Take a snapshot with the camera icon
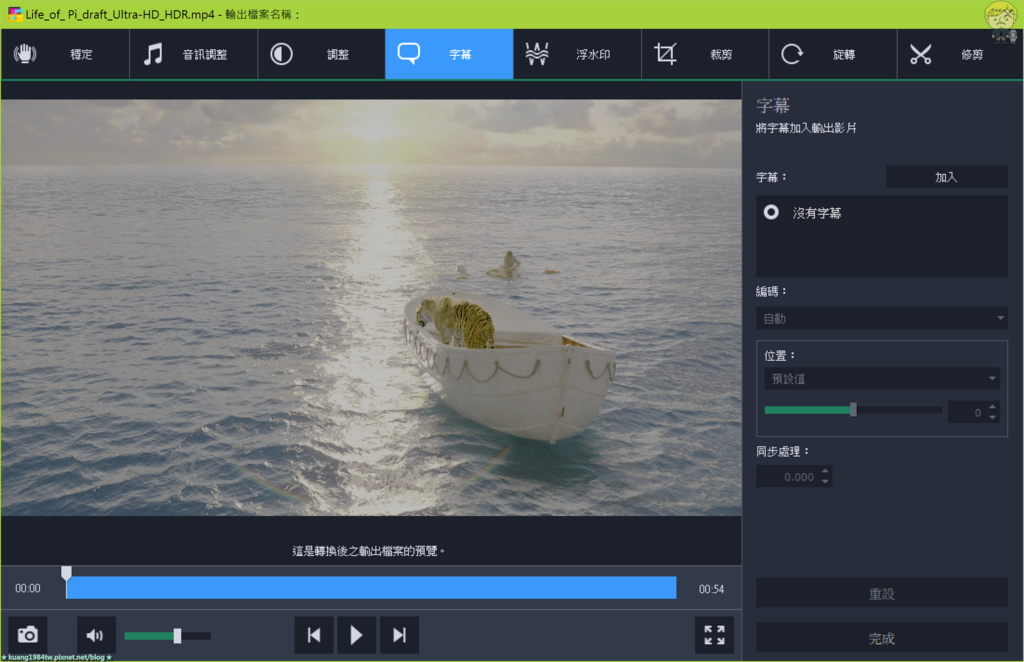This screenshot has height=662, width=1024. 27,635
